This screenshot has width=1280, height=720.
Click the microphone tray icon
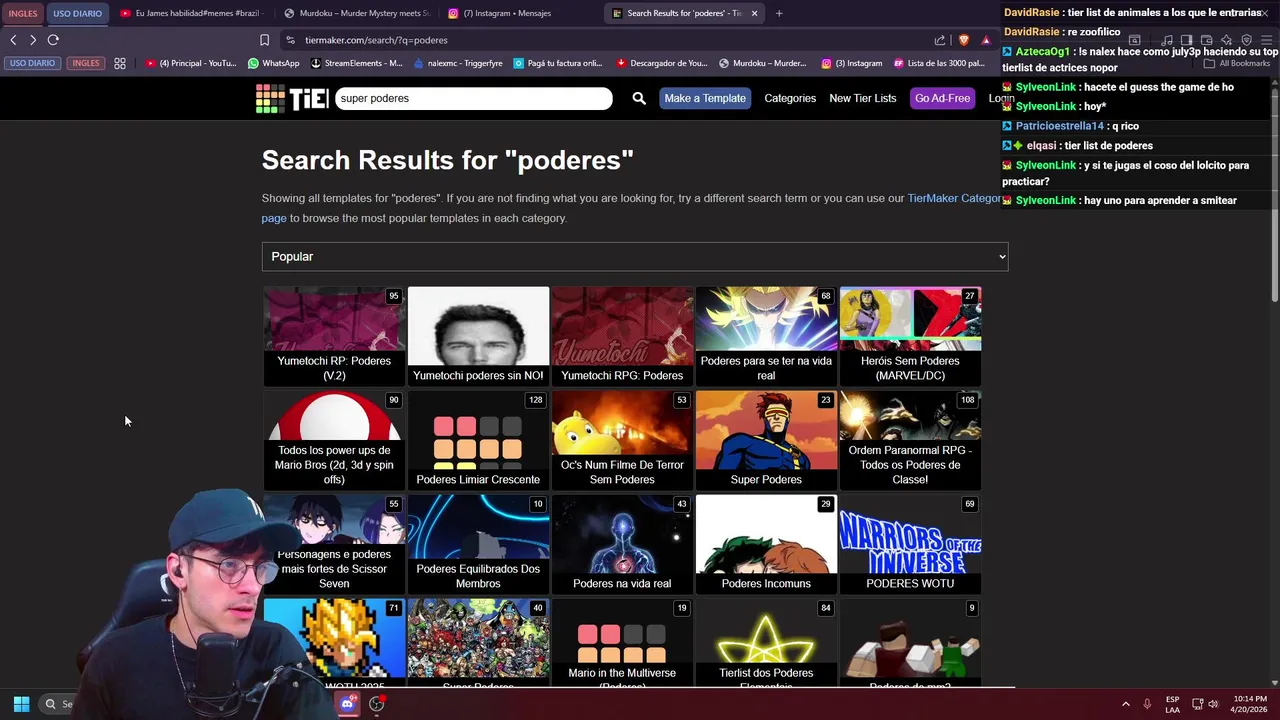click(x=1147, y=704)
